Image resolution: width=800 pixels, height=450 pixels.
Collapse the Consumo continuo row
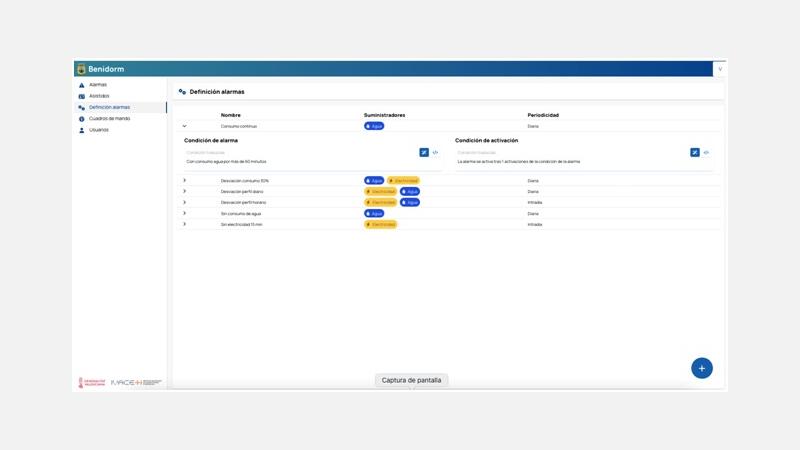[x=185, y=126]
